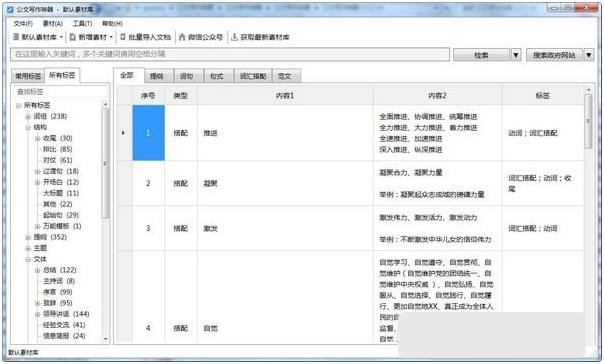Select the 致辞 (95) tag
This screenshot has width=604, height=364.
(x=57, y=303)
